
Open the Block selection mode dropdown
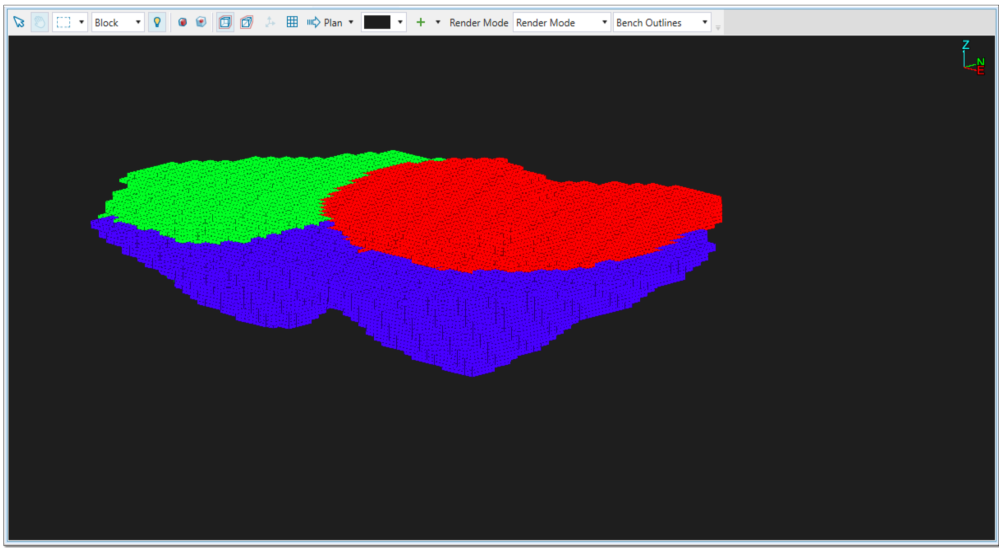point(118,22)
